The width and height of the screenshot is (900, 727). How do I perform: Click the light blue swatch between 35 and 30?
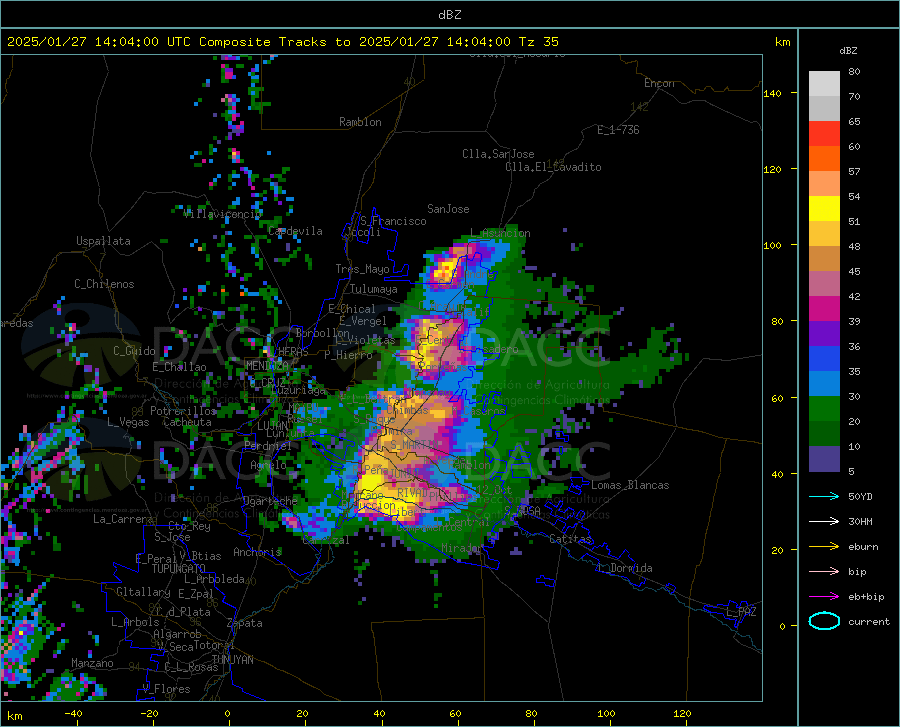[824, 384]
